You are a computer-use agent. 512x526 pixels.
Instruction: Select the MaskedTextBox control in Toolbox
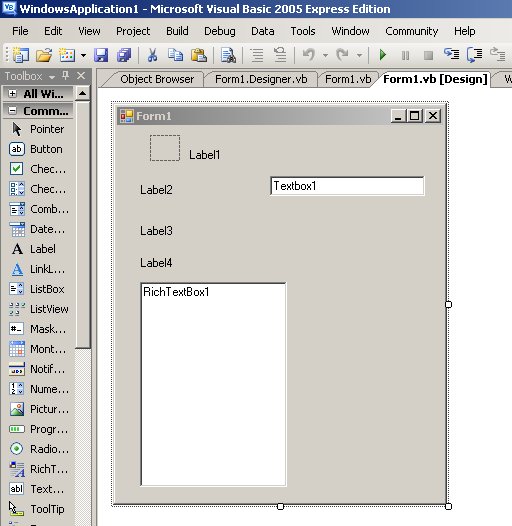click(38, 329)
